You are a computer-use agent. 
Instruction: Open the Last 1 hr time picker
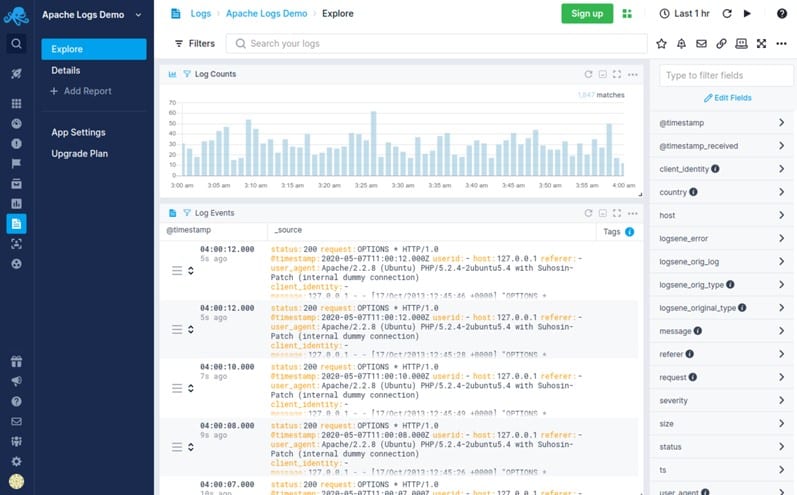[x=685, y=14]
